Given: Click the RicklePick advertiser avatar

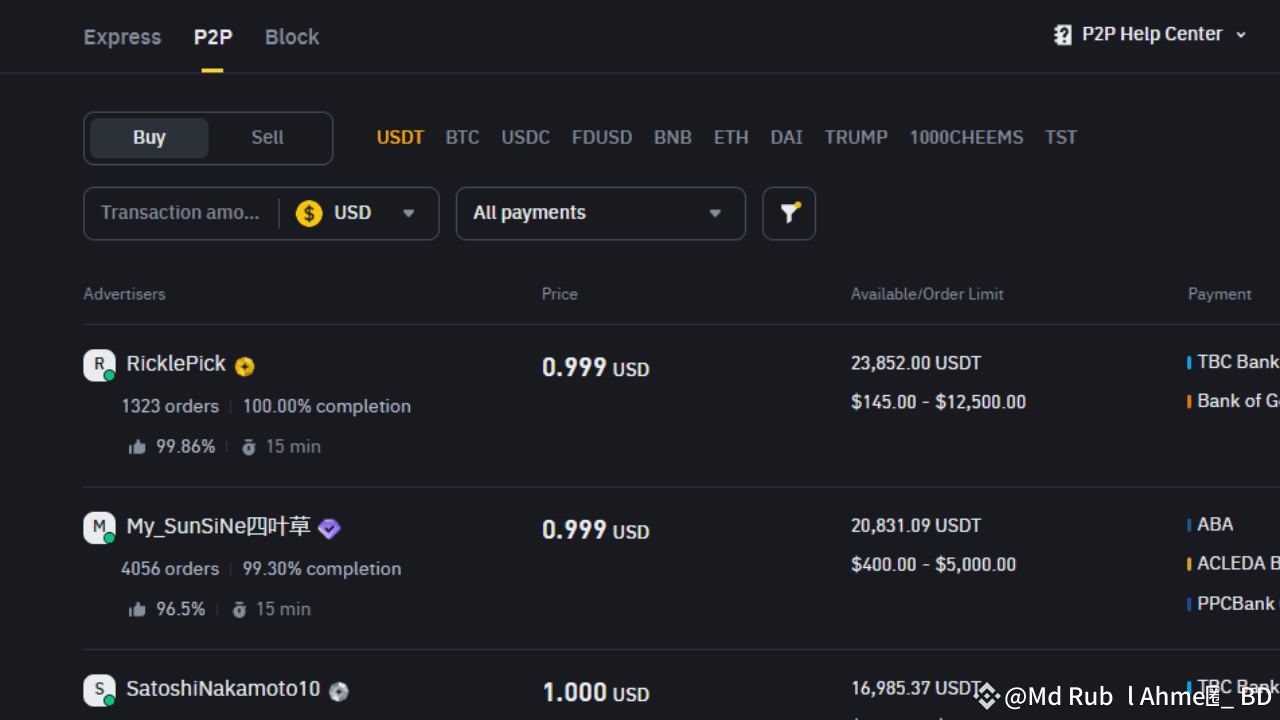Looking at the screenshot, I should coord(99,365).
